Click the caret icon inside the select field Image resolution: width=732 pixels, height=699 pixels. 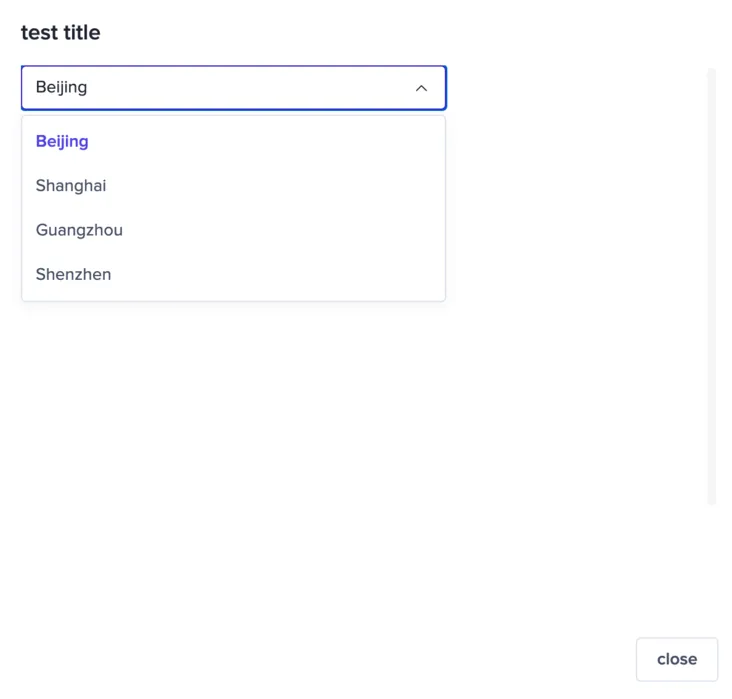421,88
